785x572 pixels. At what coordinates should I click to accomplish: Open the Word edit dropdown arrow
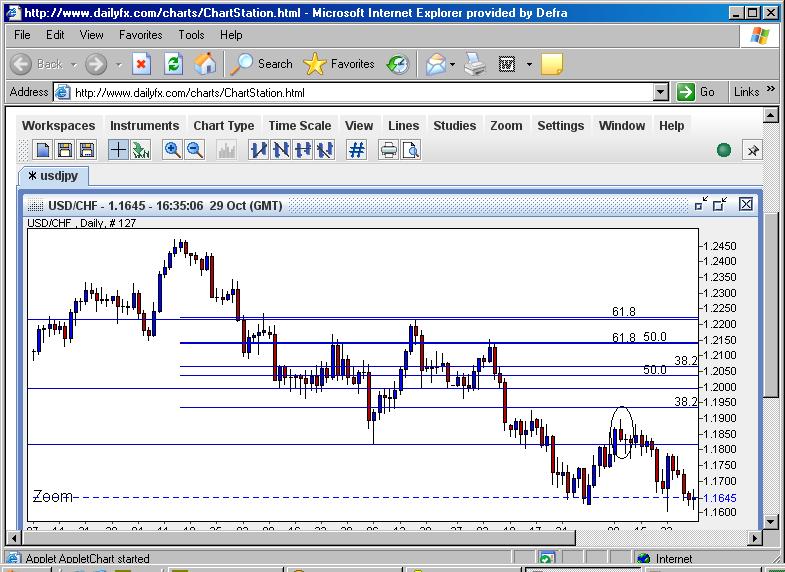tap(529, 65)
